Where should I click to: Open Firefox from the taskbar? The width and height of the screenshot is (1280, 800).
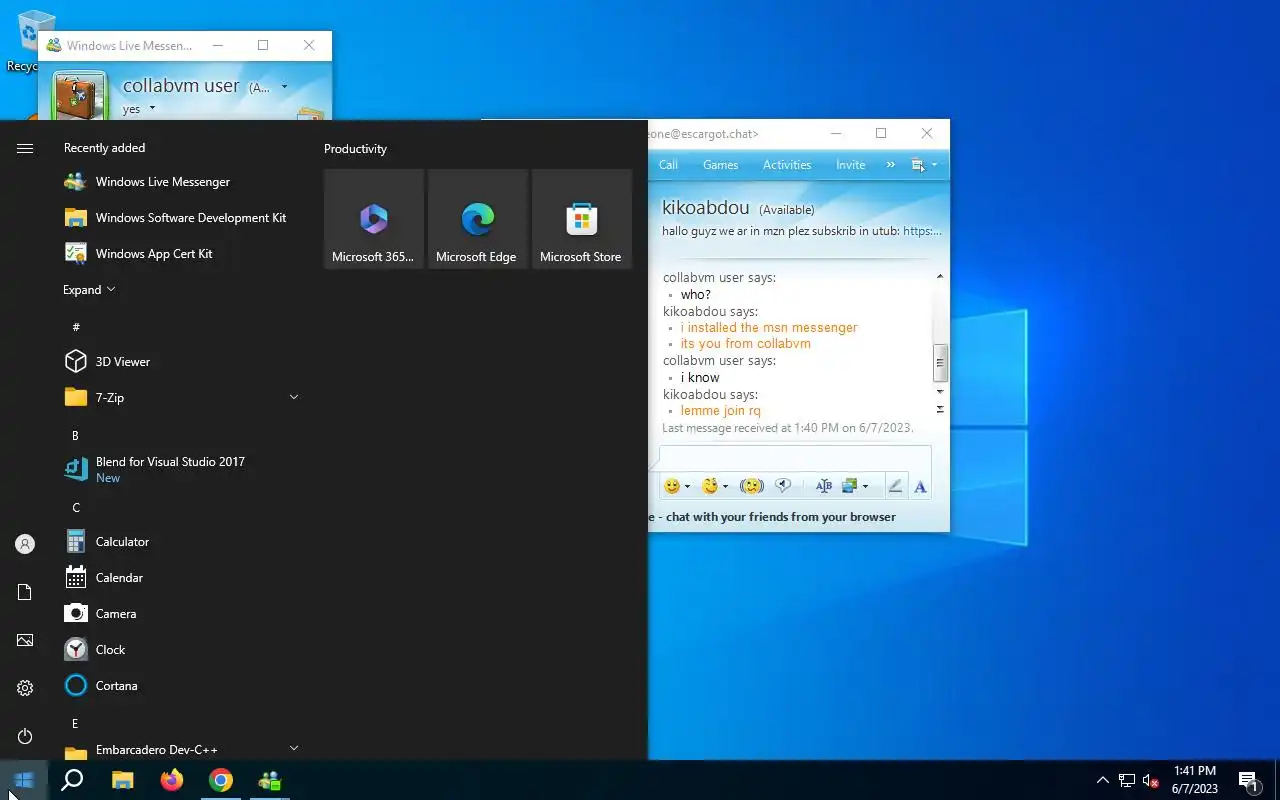pos(172,780)
